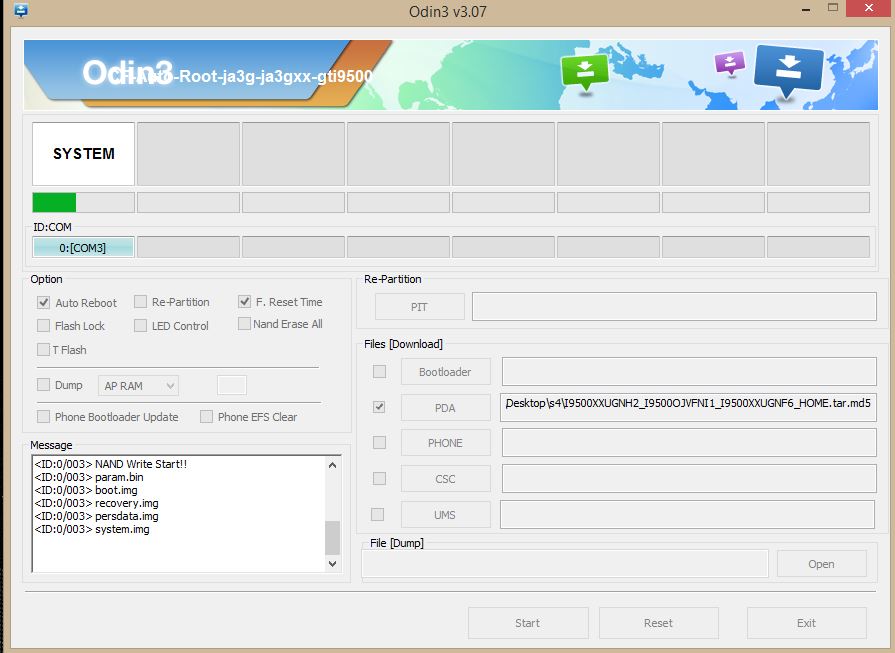Click the 'system.img' log line
This screenshot has height=653, width=895.
92,530
